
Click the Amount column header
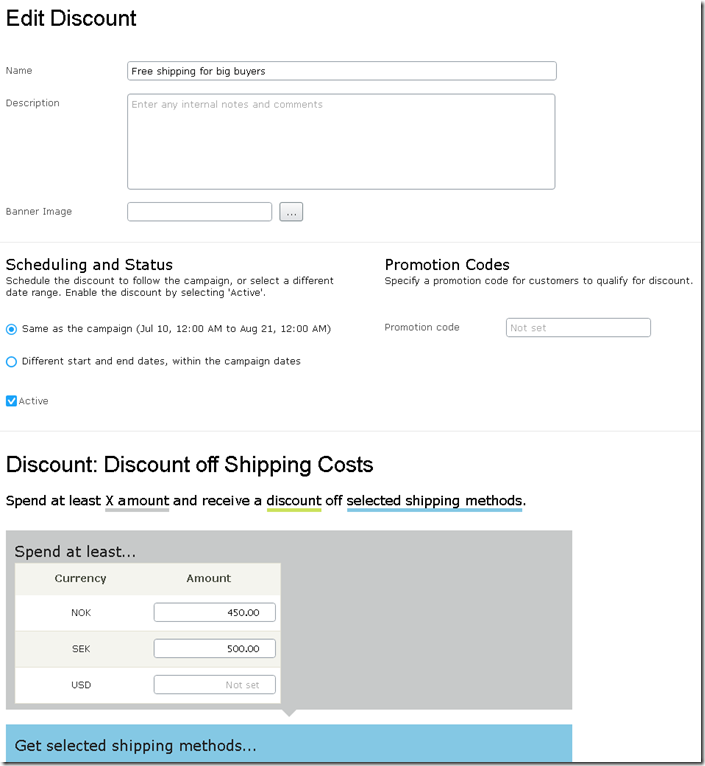208,578
